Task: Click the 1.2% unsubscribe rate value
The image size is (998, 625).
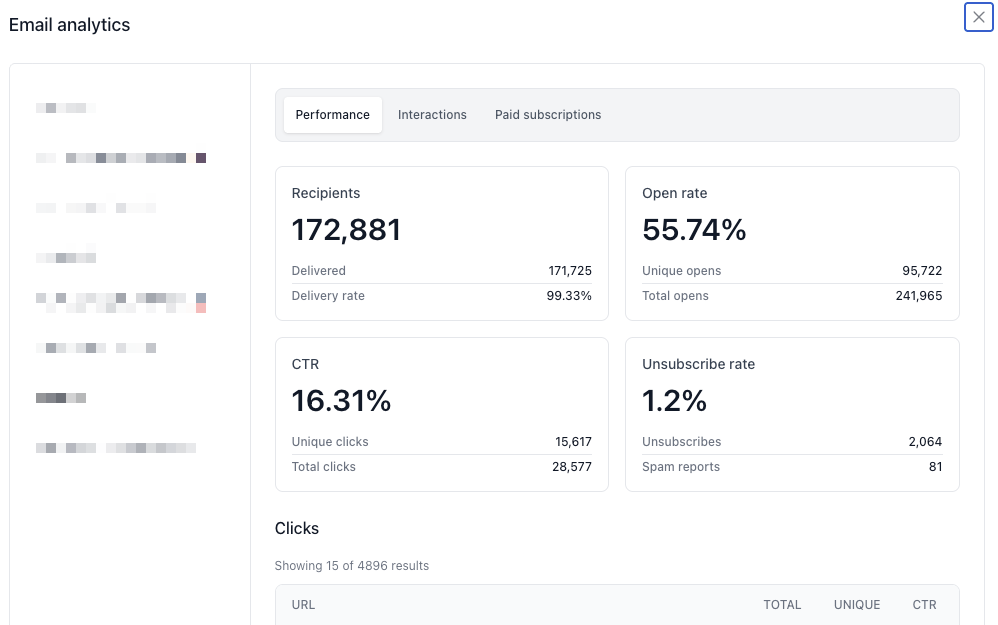Action: (x=674, y=401)
